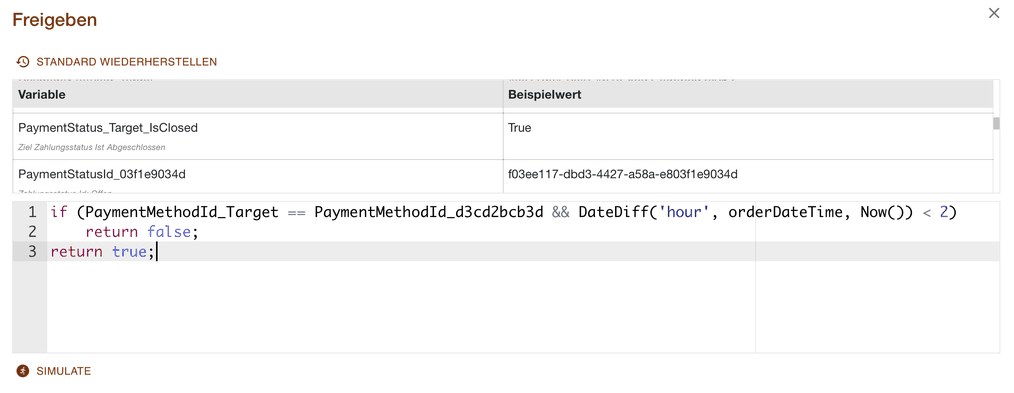Click PaymentMethodId_d3cd2bcb3d in the code
The width and height of the screenshot is (1014, 393).
pos(429,212)
